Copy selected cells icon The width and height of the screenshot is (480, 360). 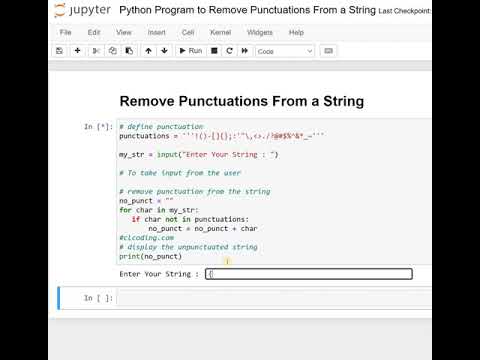point(113,51)
